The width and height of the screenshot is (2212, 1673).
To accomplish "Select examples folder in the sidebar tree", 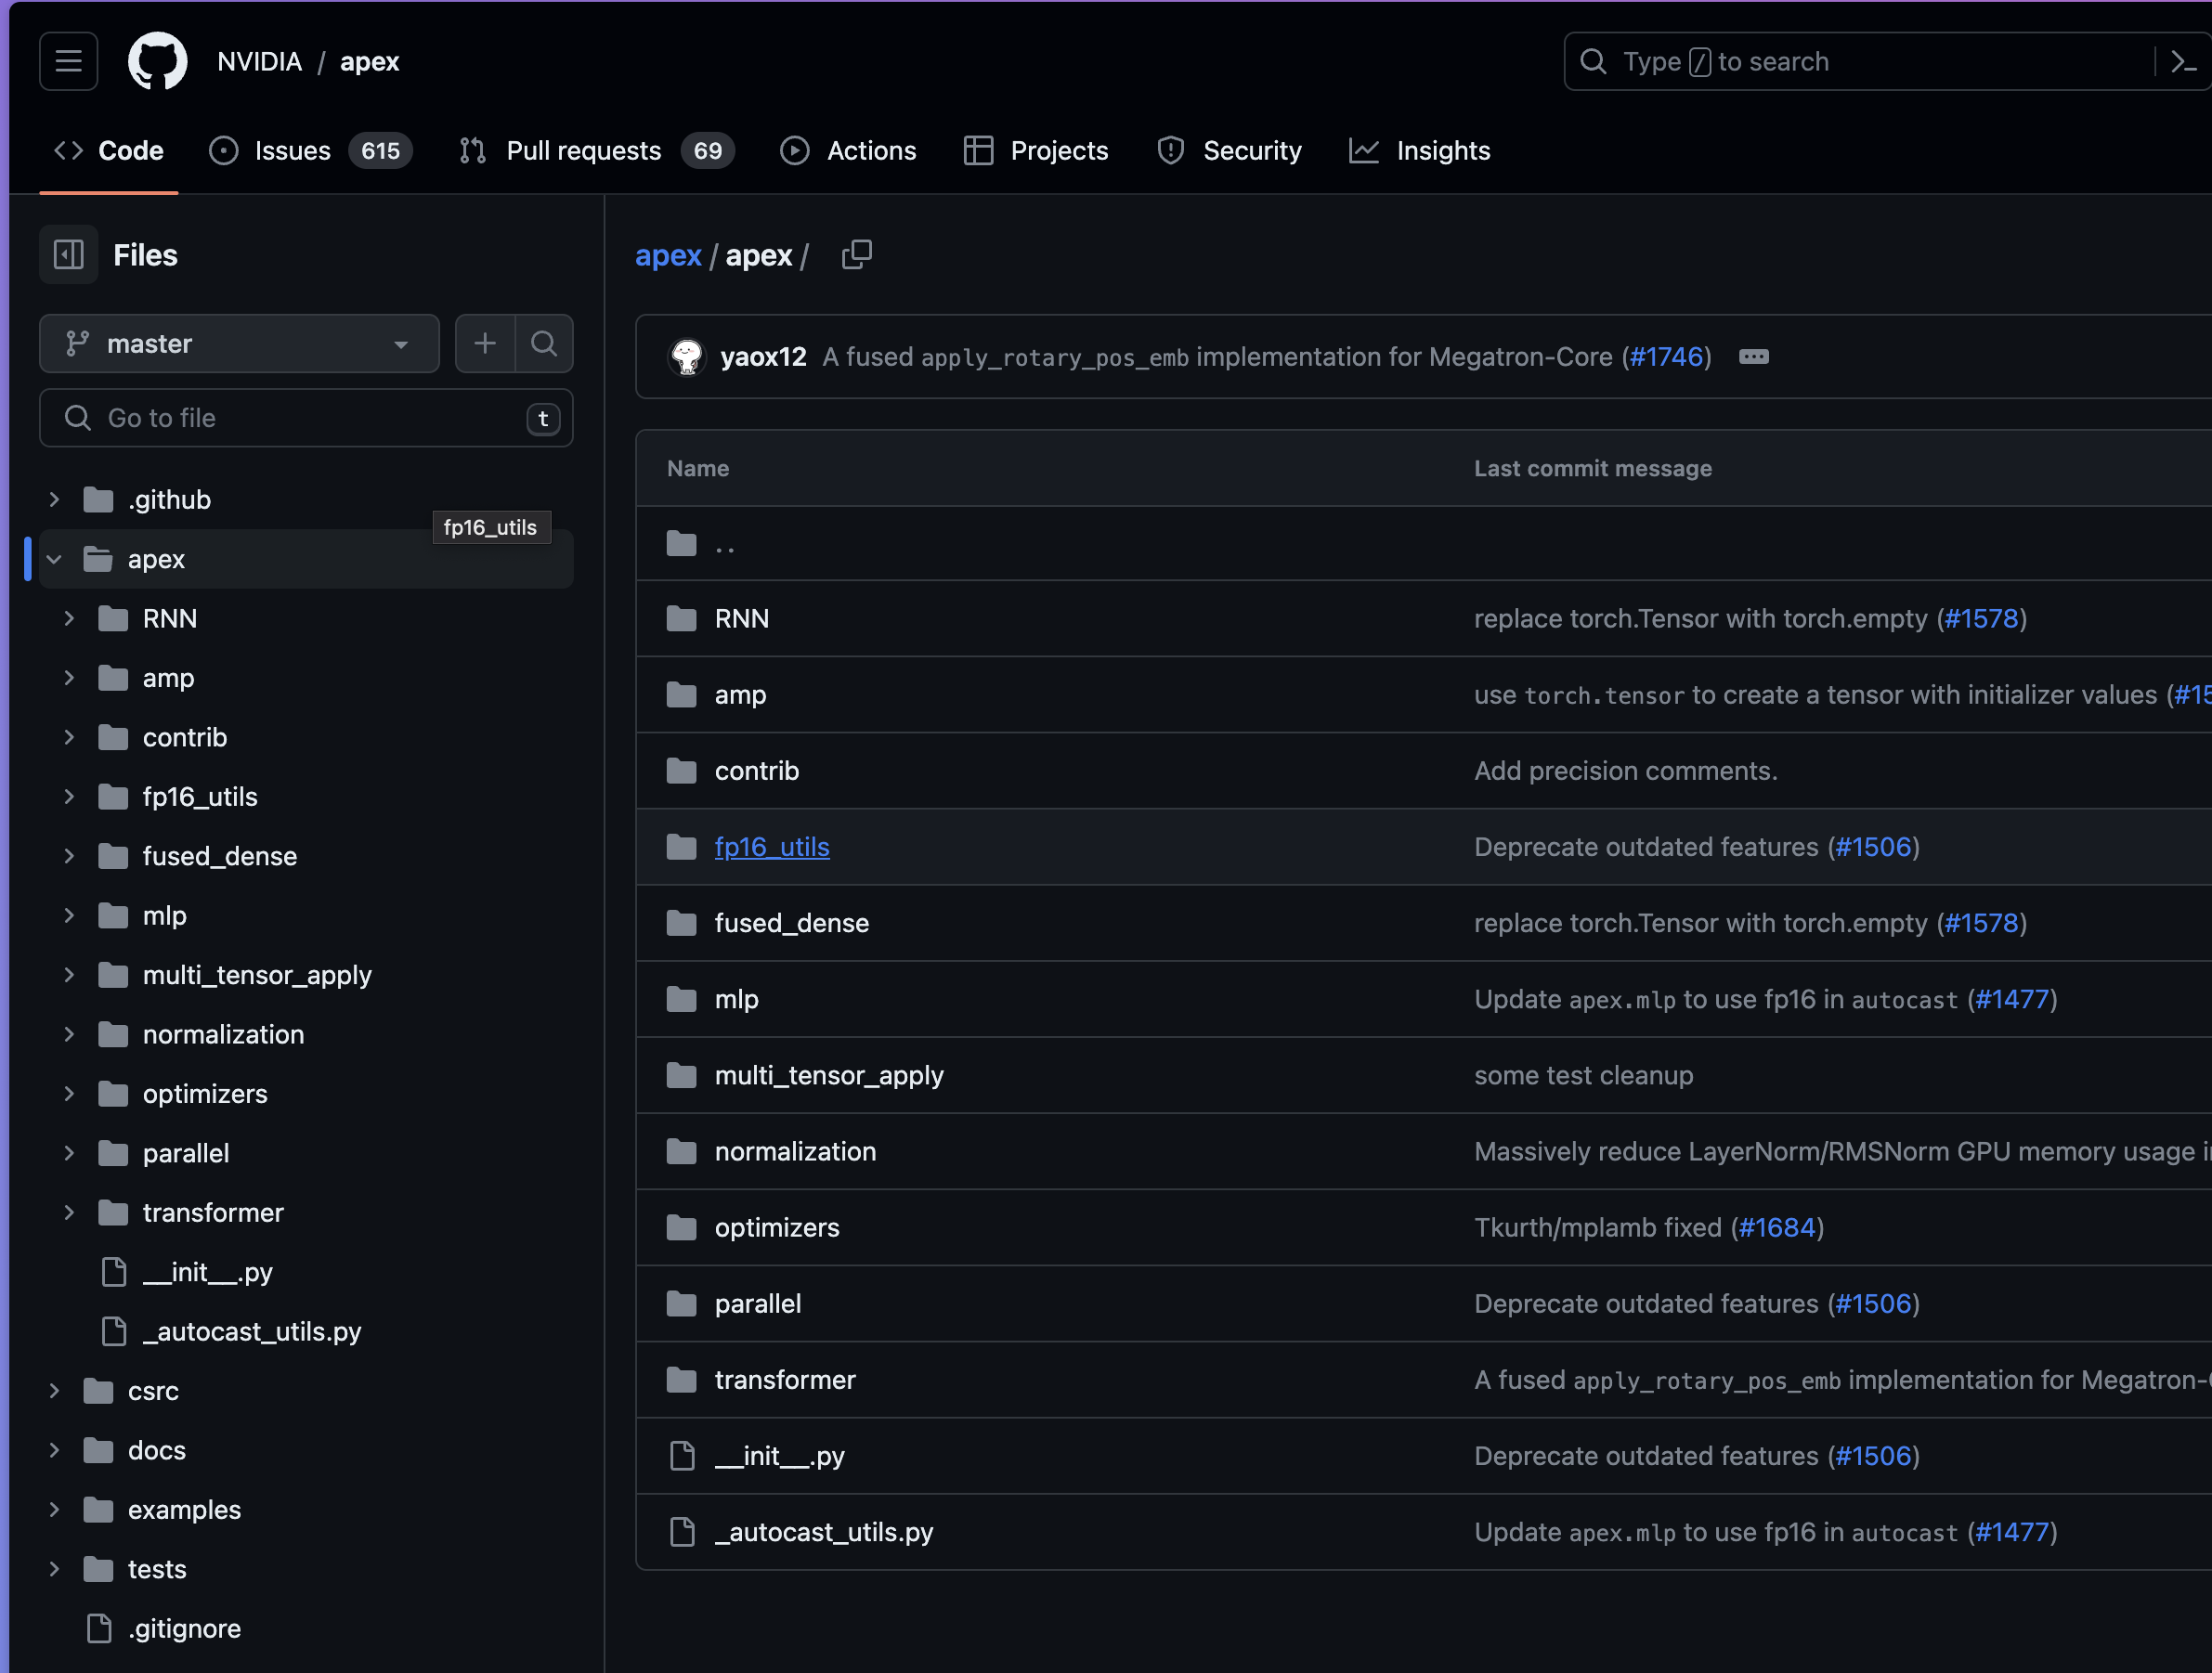I will click(x=184, y=1509).
